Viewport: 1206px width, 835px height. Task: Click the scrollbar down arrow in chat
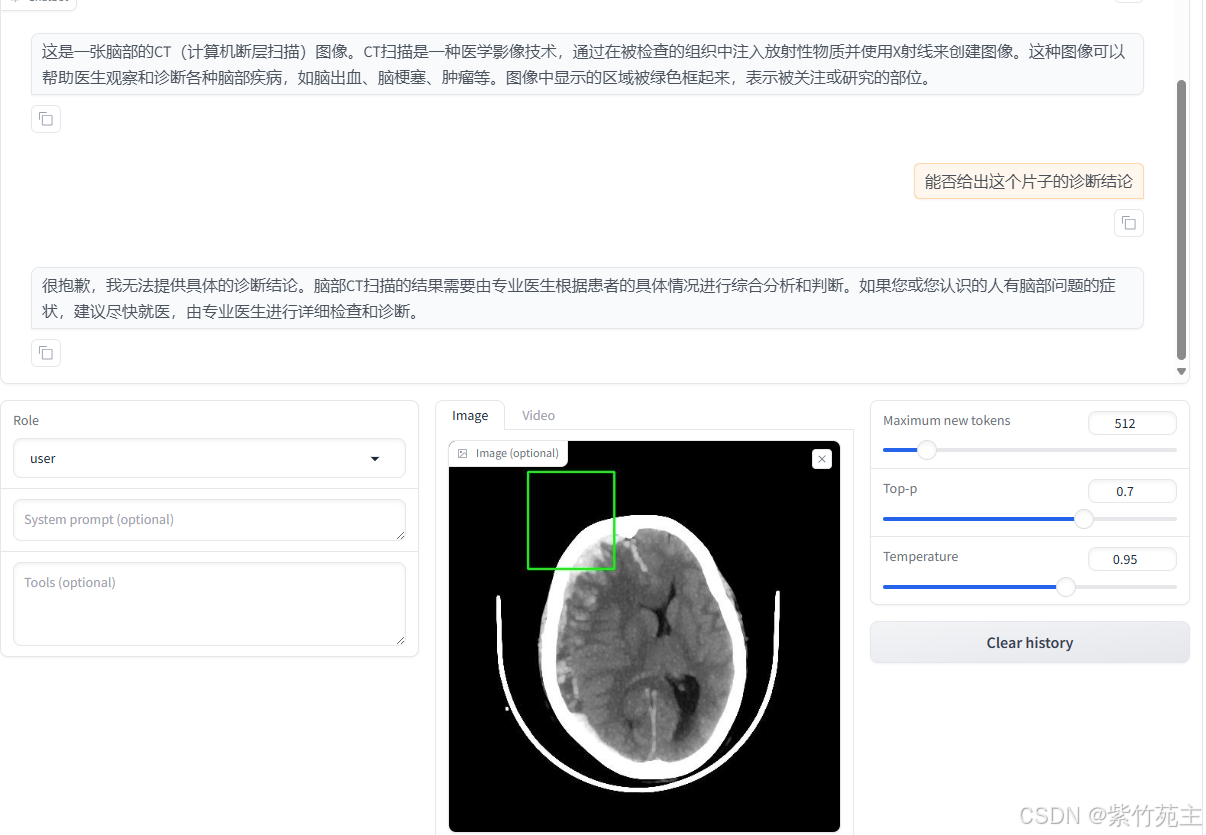(1181, 371)
